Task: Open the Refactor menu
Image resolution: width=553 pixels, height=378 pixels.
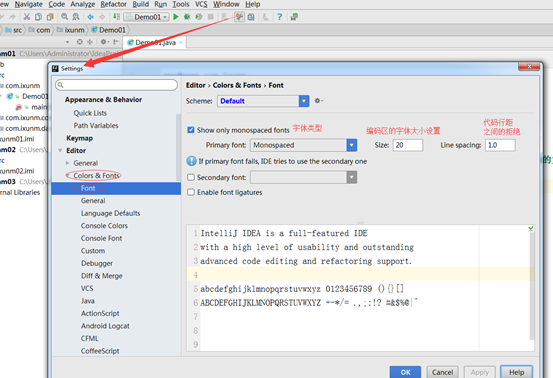Action: (x=113, y=5)
